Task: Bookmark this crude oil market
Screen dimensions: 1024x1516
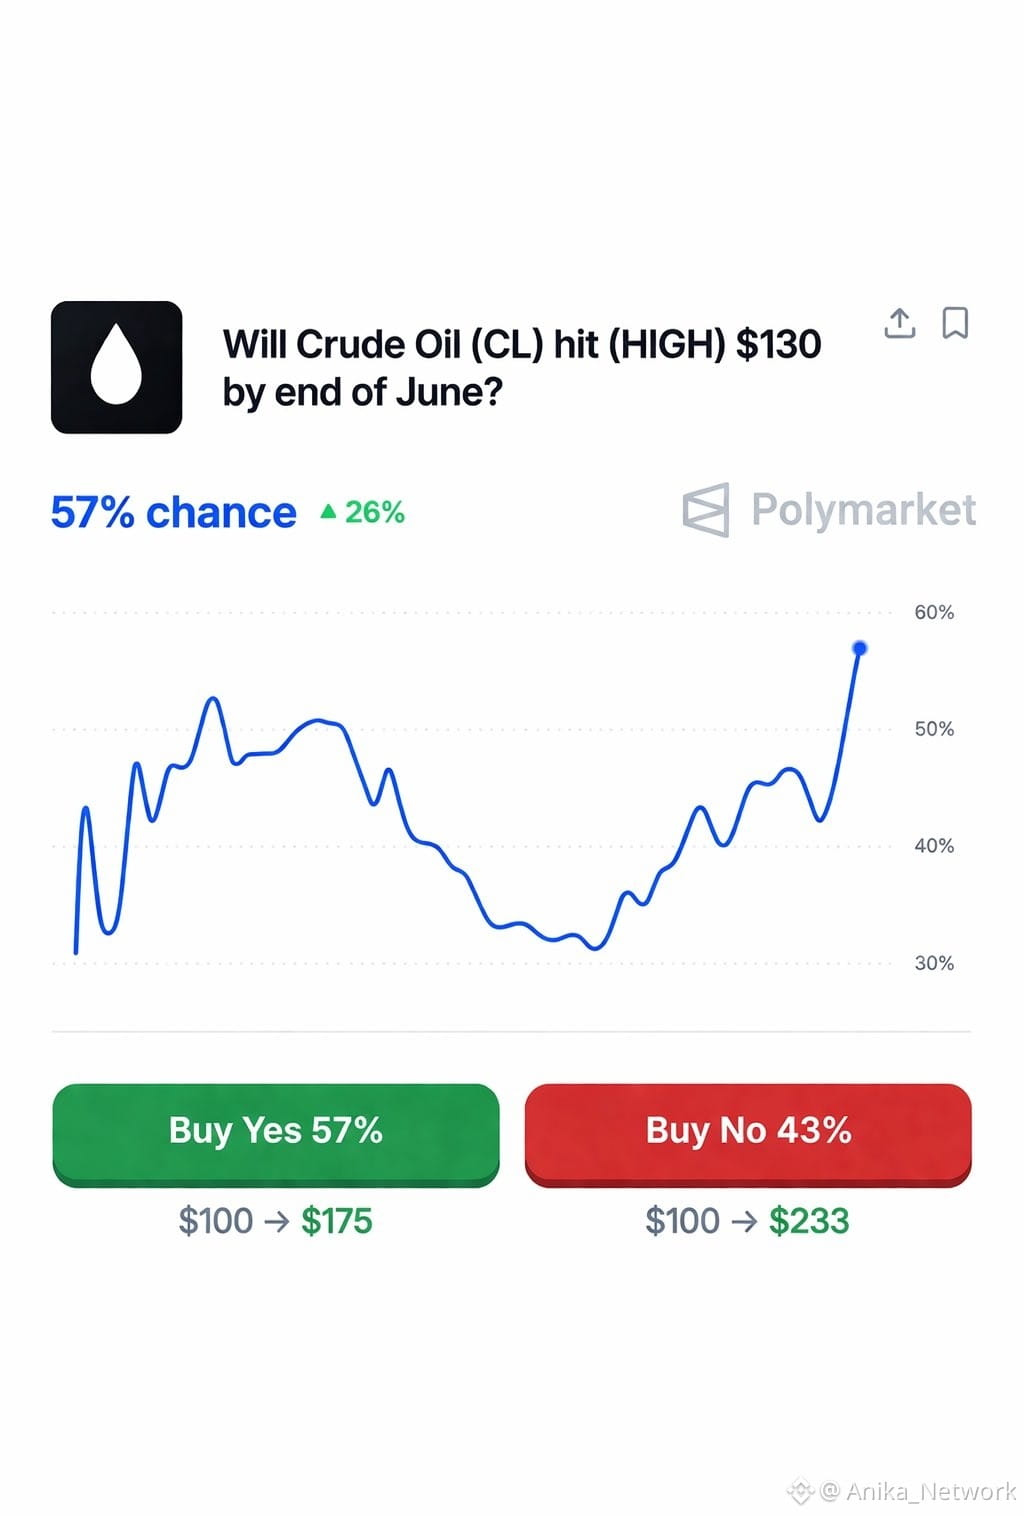Action: (x=955, y=323)
